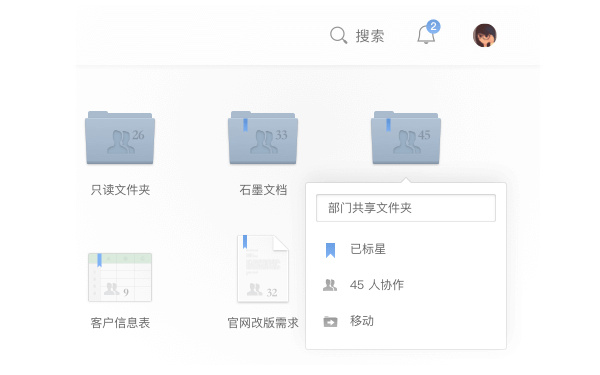Click the collaborators people icon in popup
This screenshot has height=375, width=600.
coord(330,285)
